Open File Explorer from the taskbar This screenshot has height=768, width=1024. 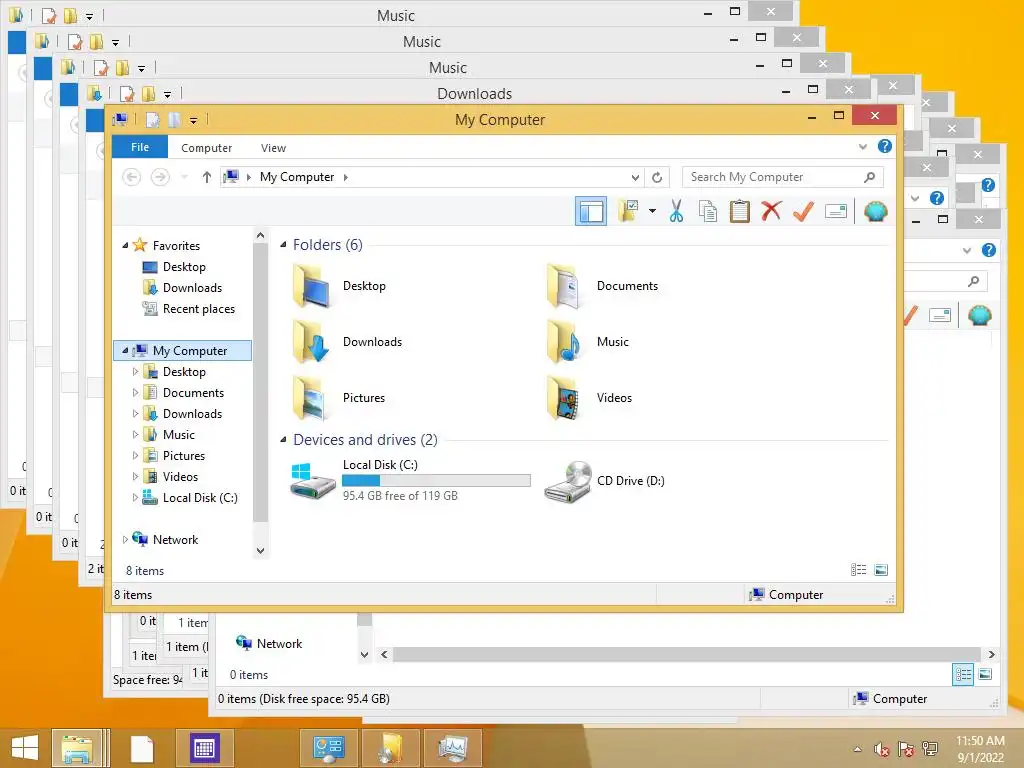pos(77,748)
